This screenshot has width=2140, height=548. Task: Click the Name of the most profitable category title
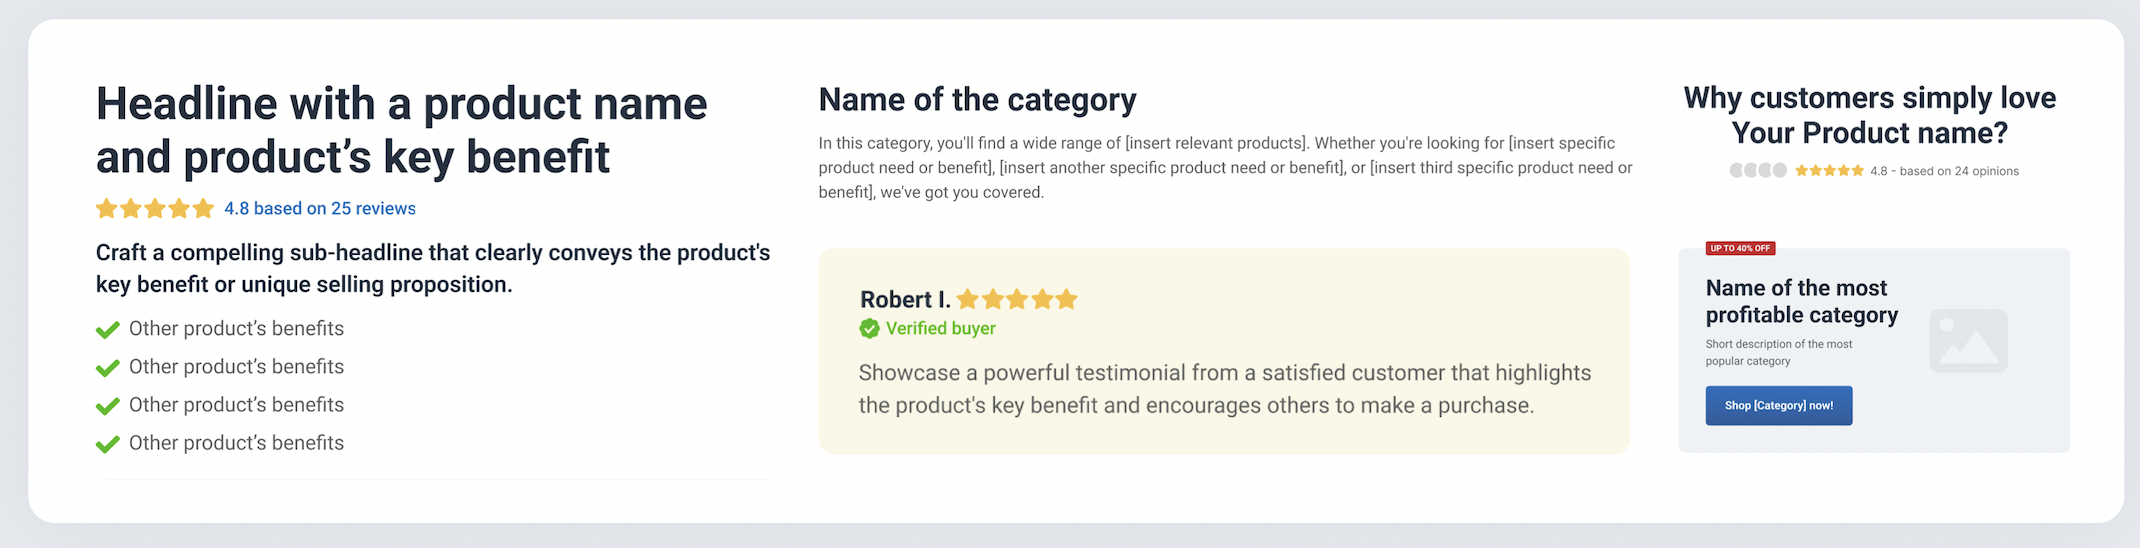(1801, 301)
